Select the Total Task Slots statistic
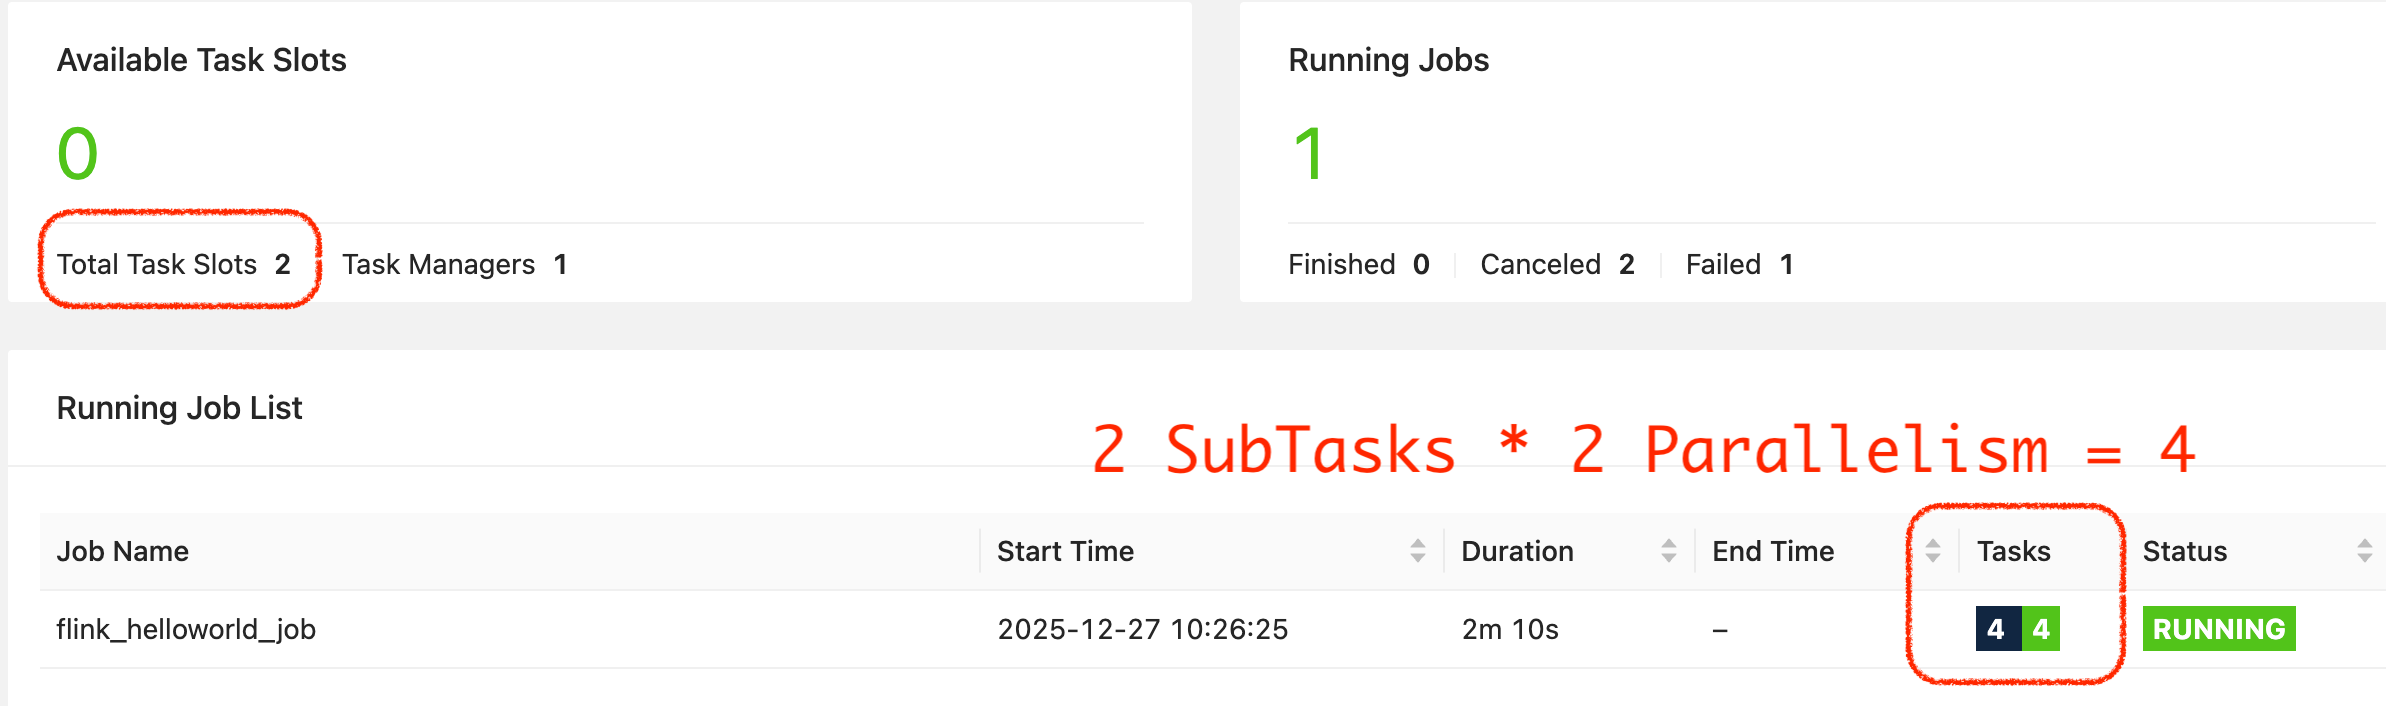 click(x=173, y=264)
